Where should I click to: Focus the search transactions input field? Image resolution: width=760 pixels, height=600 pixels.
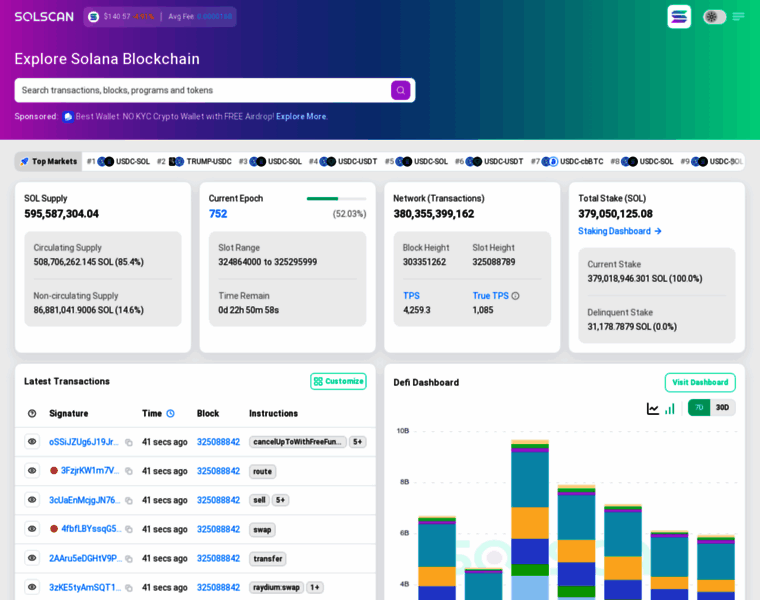point(204,90)
